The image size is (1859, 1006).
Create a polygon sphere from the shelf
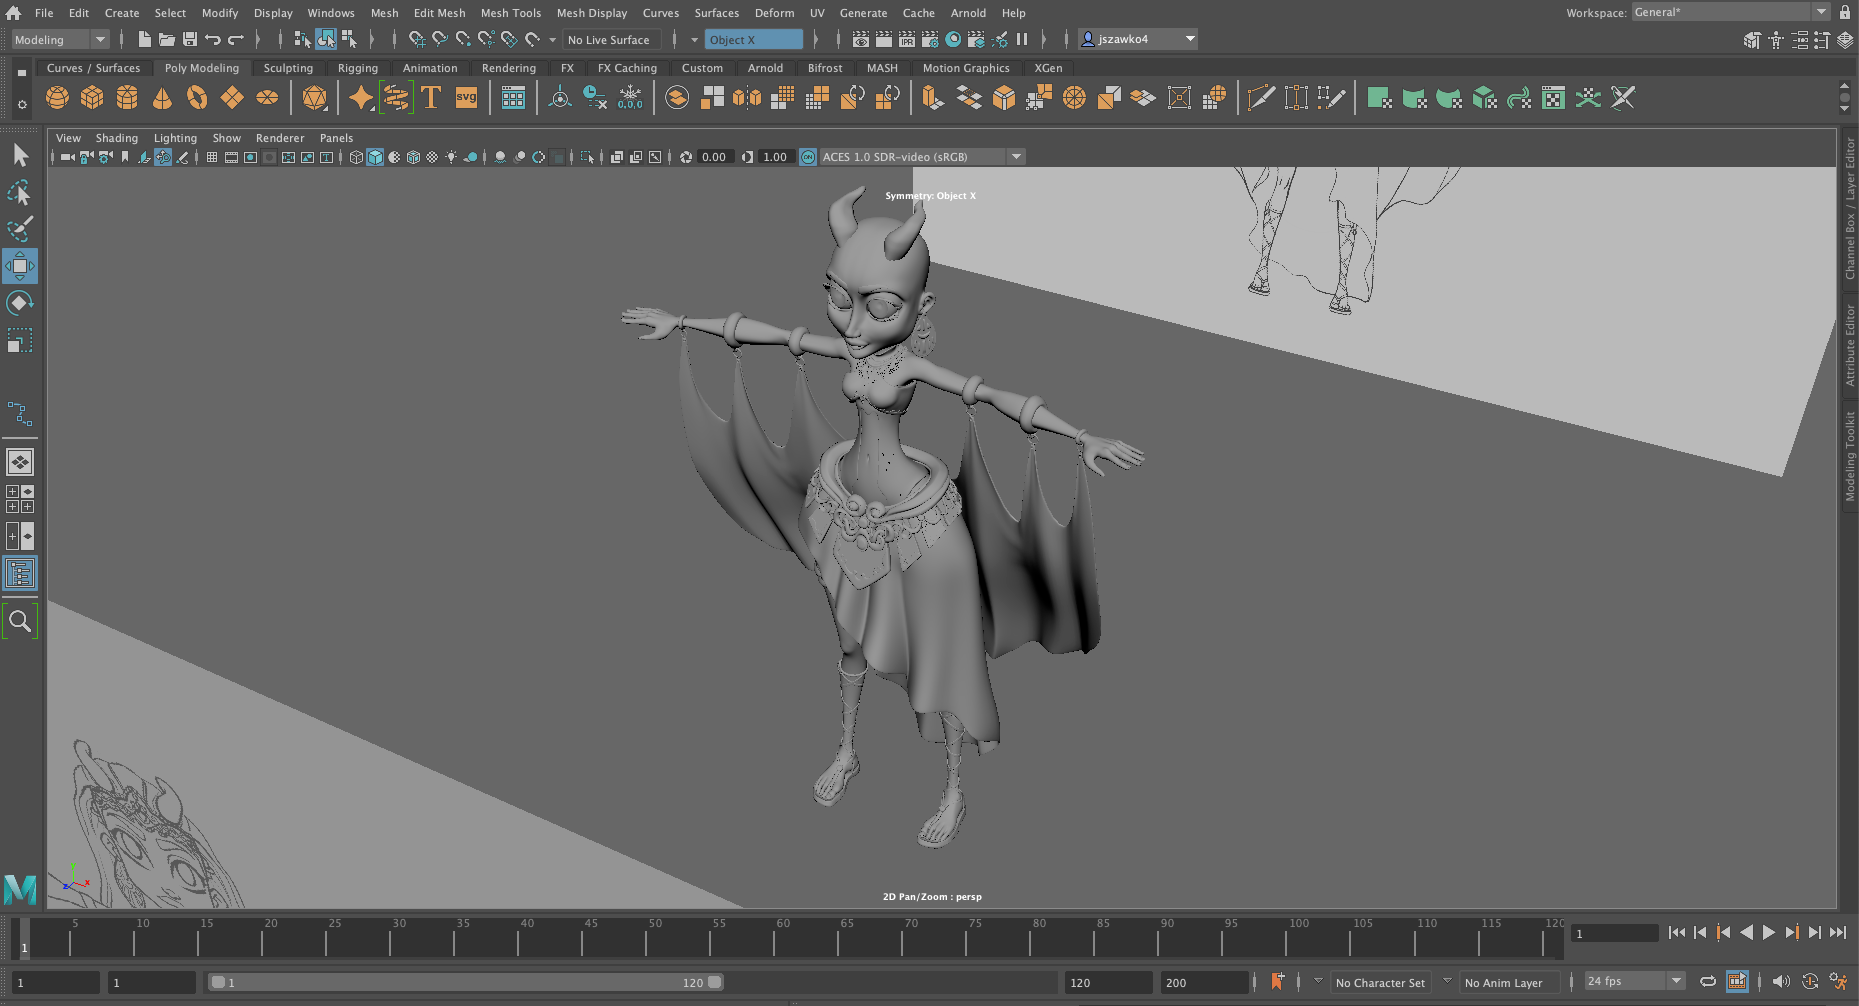coord(58,98)
